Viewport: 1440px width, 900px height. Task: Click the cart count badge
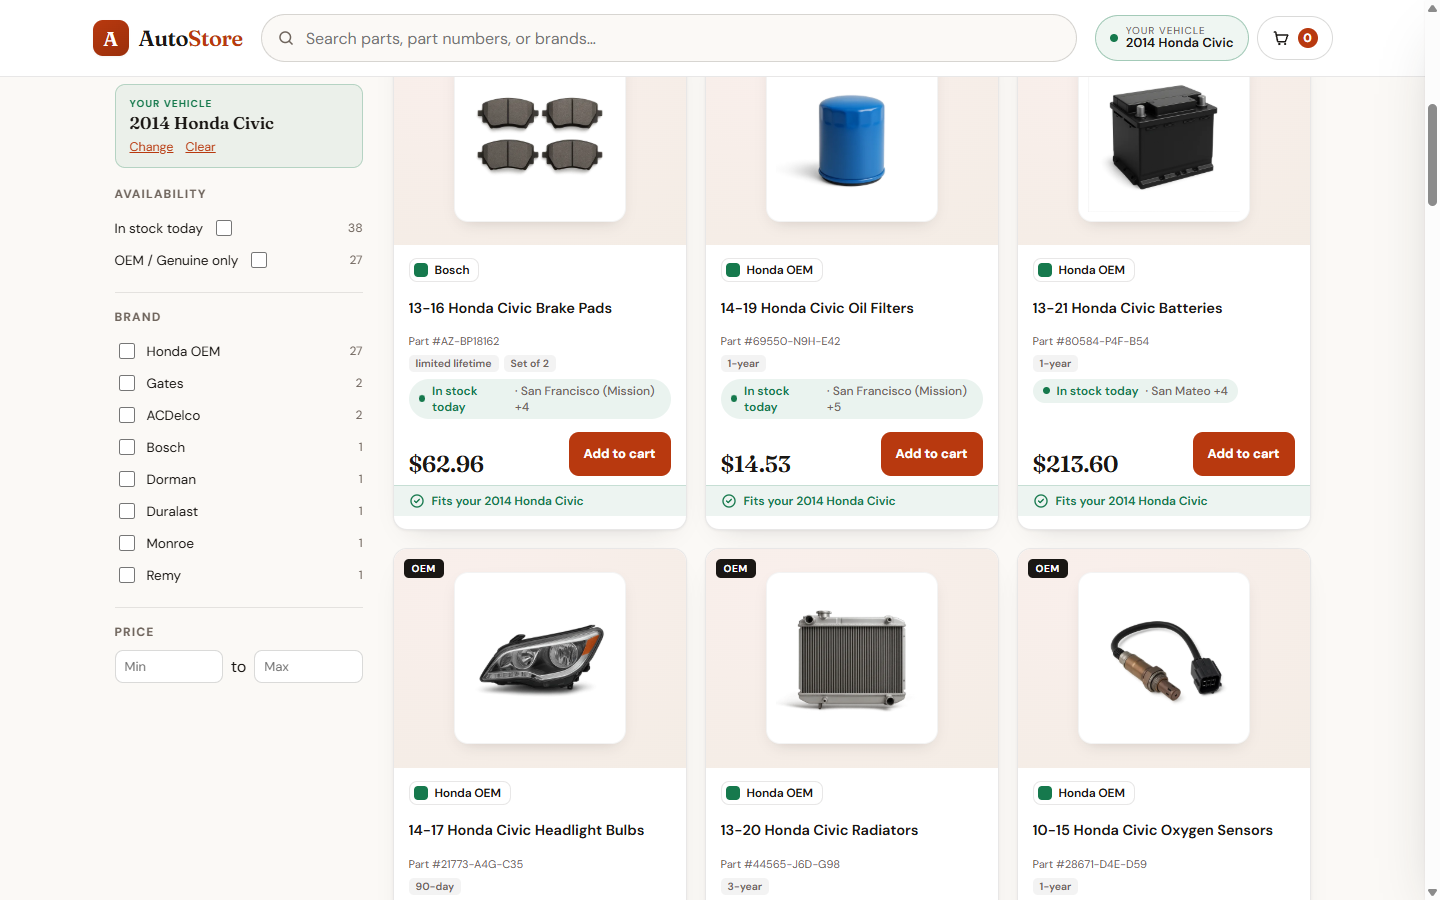pos(1307,38)
